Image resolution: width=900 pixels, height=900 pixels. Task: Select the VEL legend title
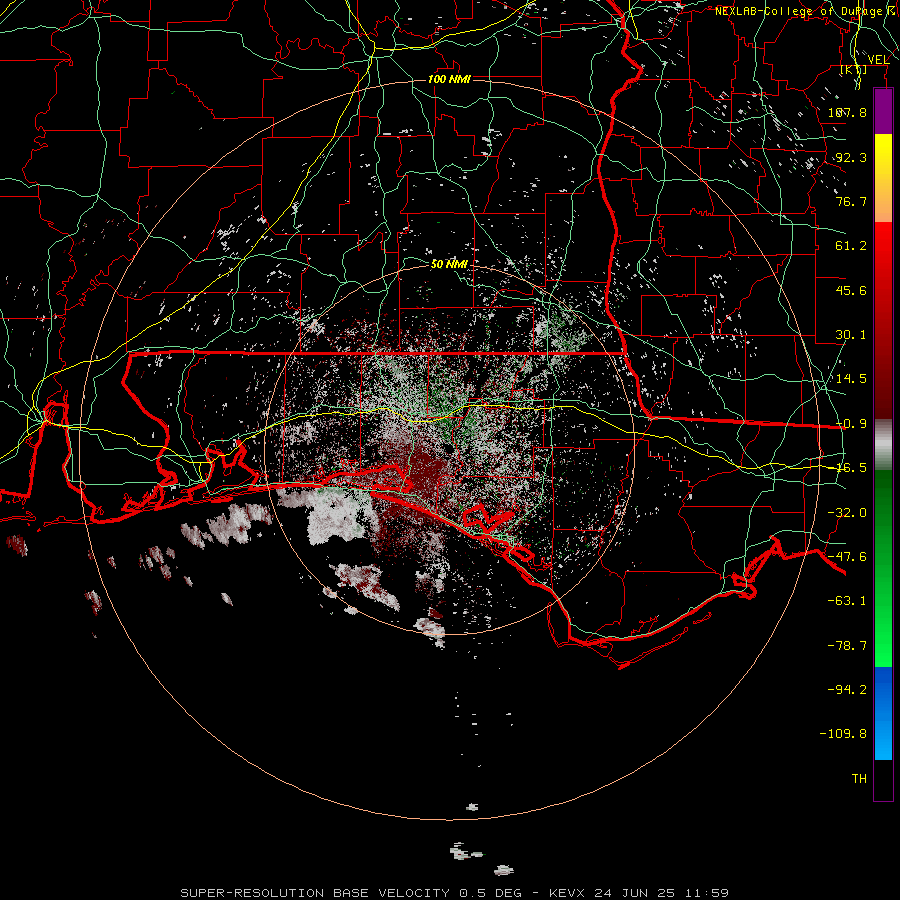pos(878,60)
